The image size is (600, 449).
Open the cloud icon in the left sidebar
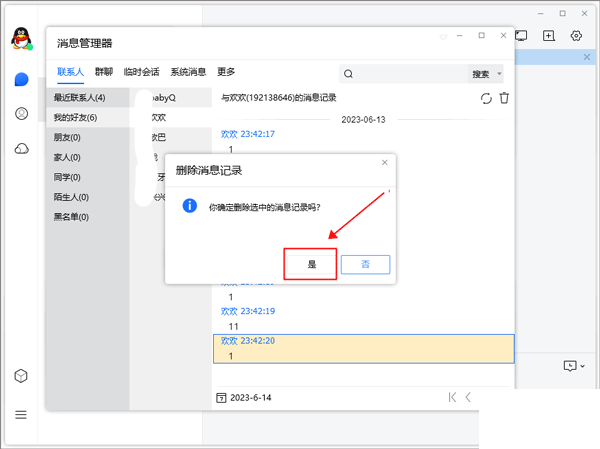[21, 149]
